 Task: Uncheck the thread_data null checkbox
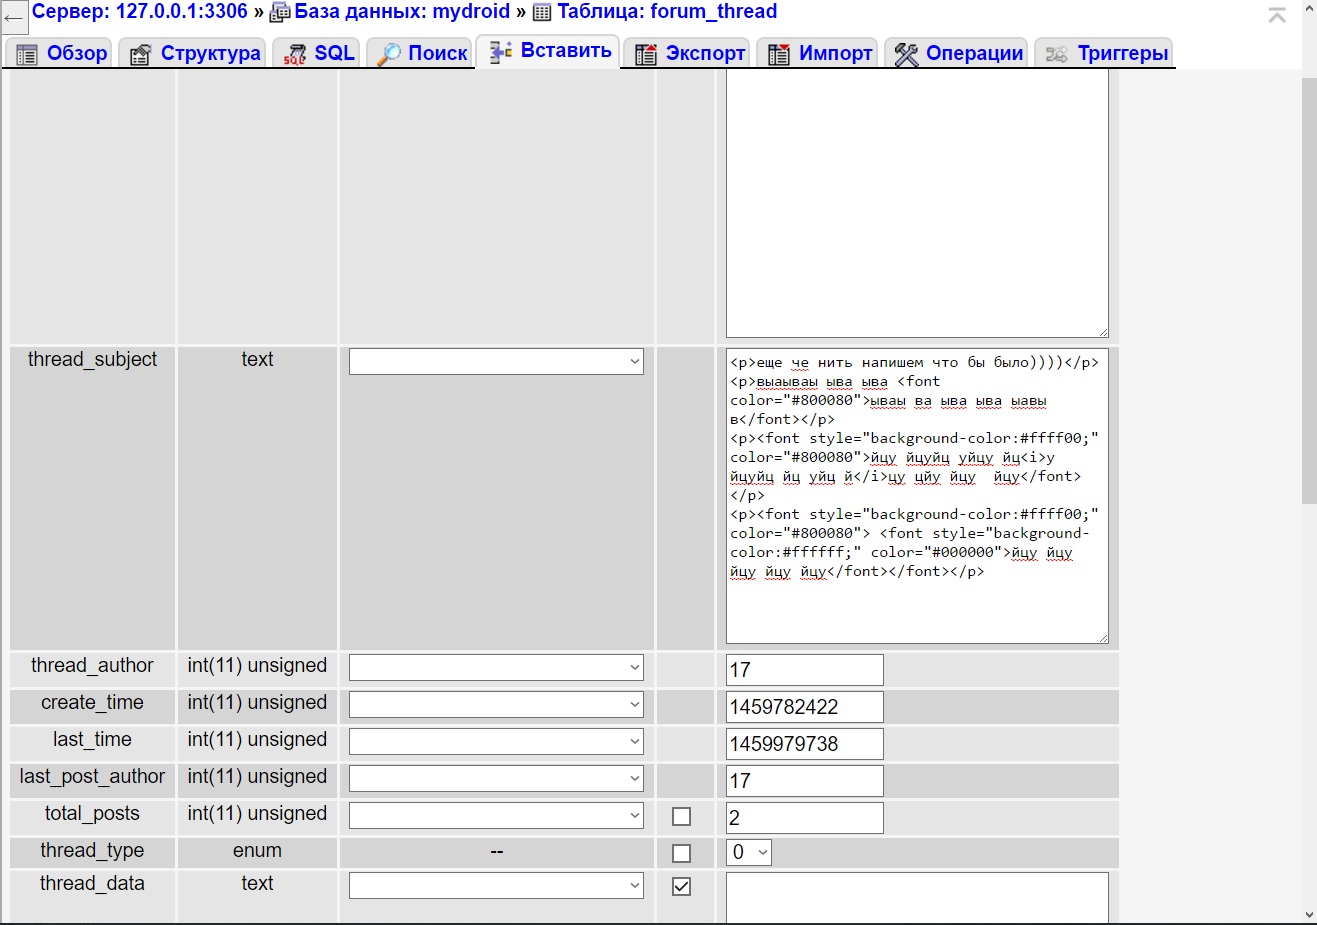[x=682, y=886]
